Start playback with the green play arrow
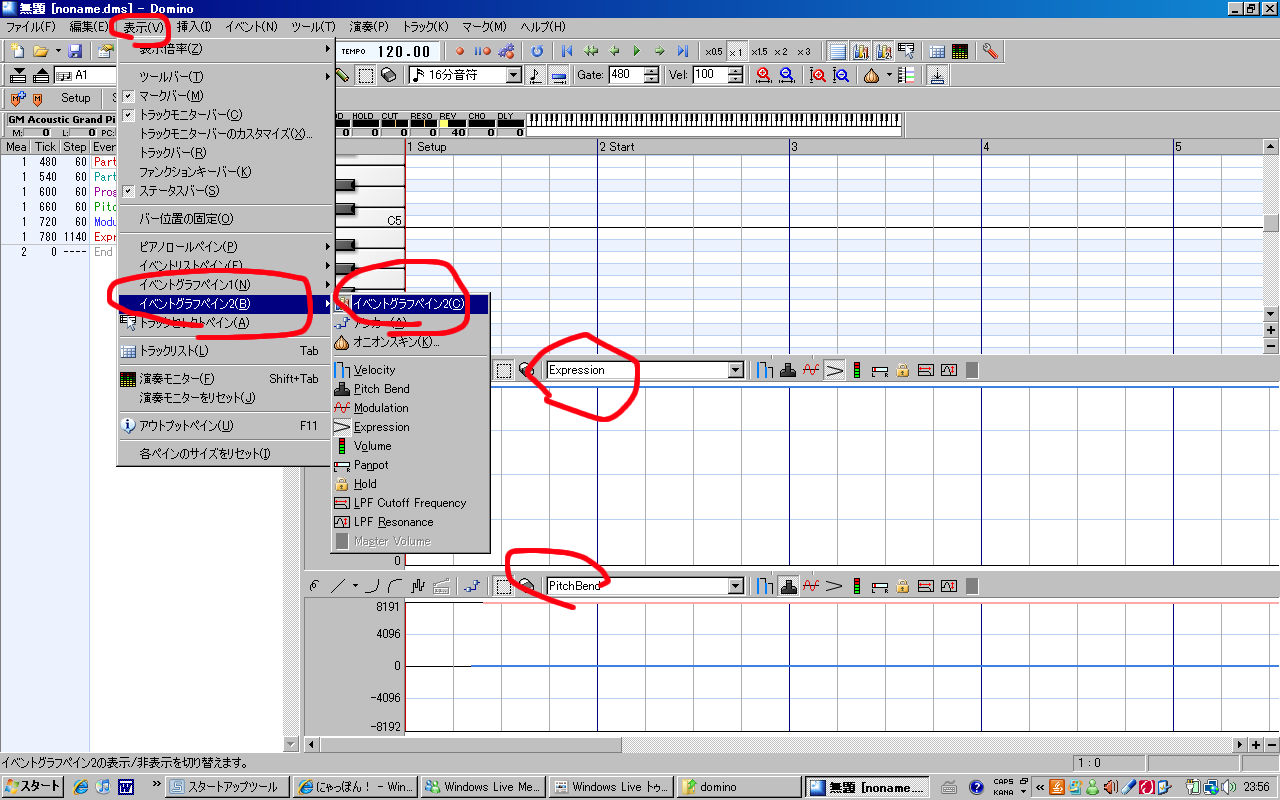This screenshot has width=1280, height=800. [636, 51]
